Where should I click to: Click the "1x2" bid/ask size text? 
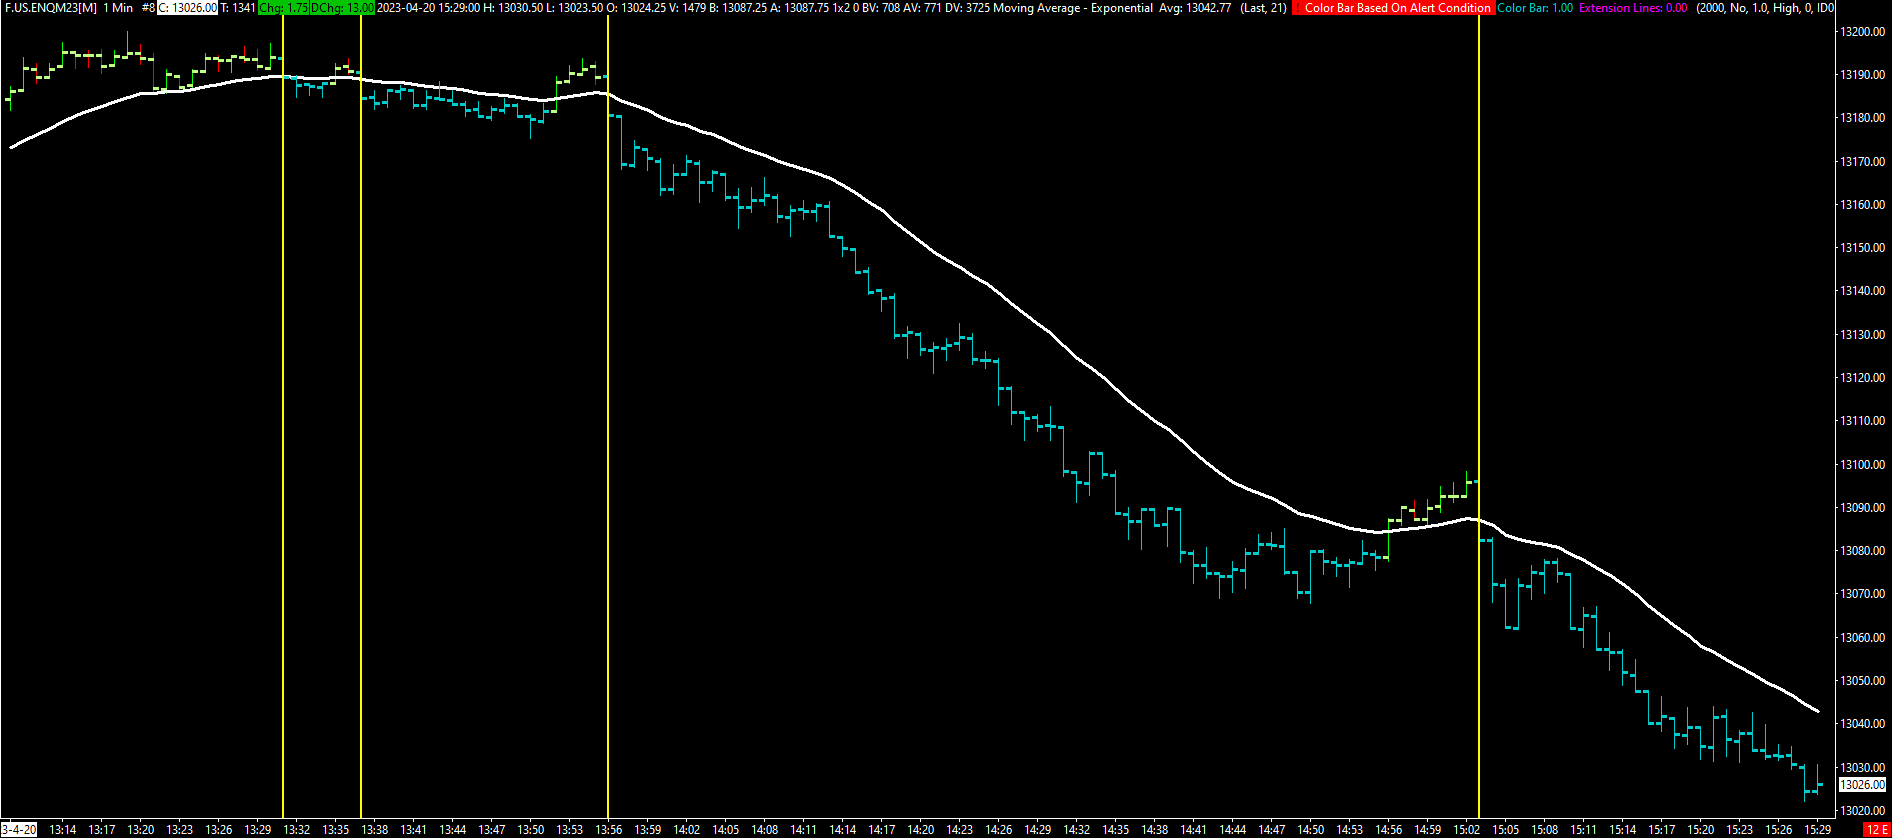point(841,8)
